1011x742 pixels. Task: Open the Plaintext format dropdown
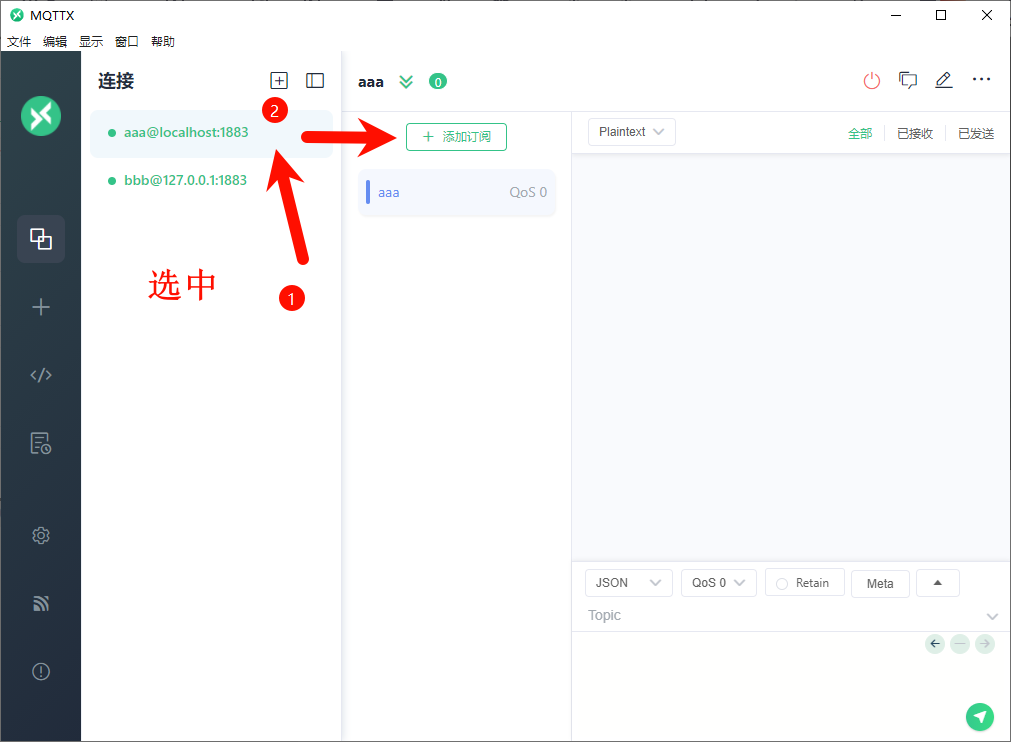tap(632, 132)
